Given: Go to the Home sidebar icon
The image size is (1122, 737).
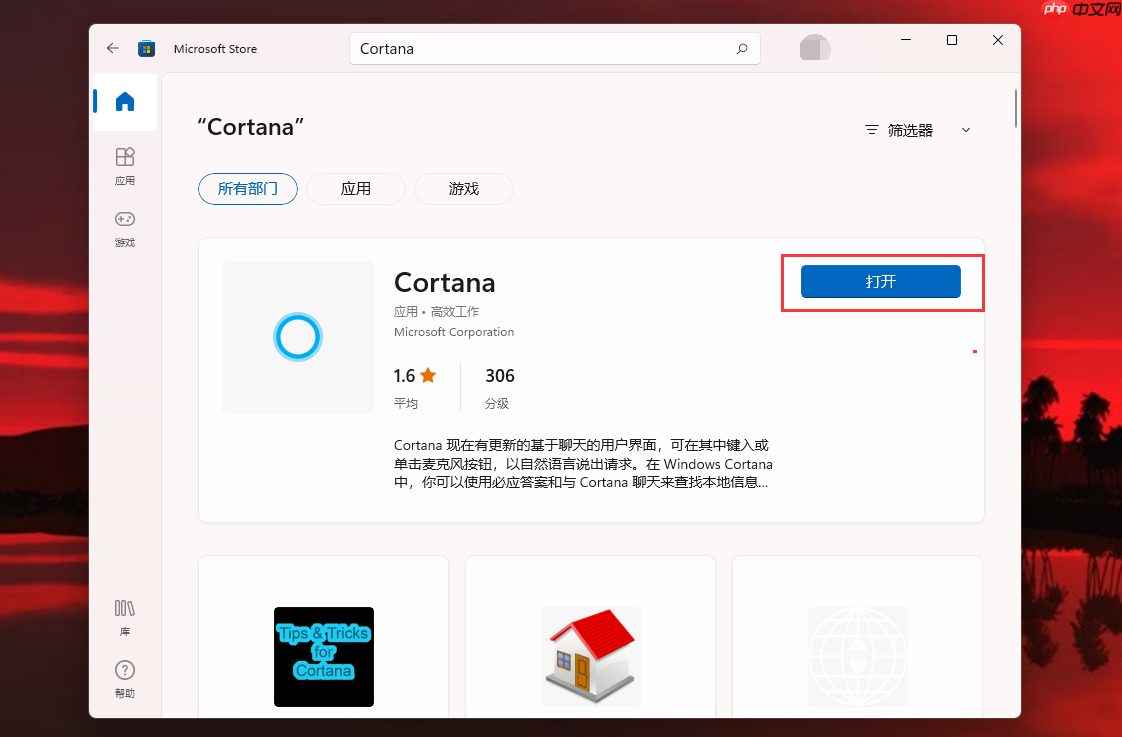Looking at the screenshot, I should click(x=125, y=102).
